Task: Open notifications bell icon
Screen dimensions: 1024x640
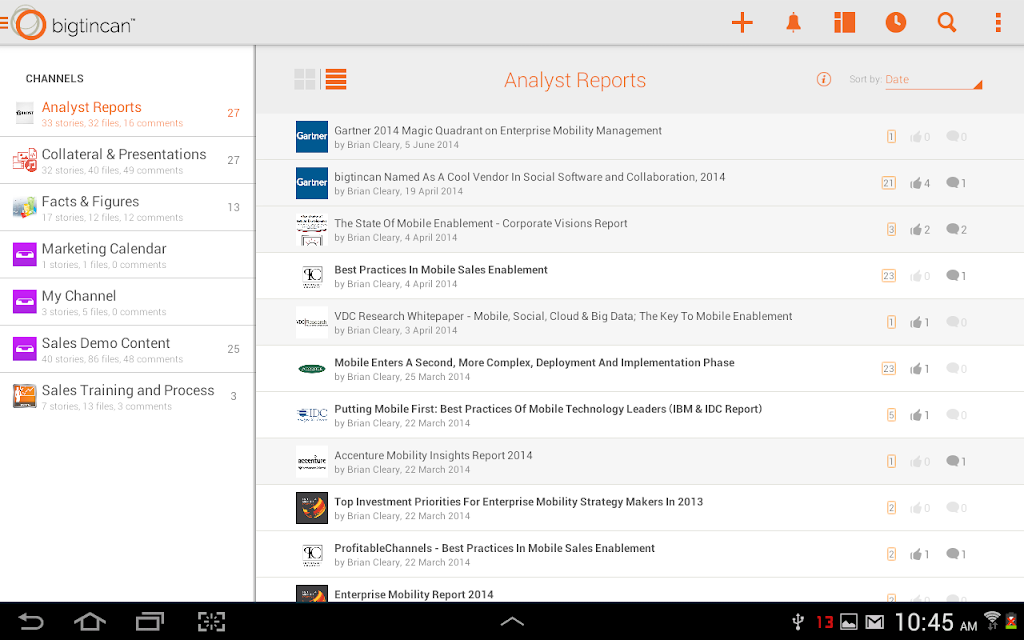Action: (793, 23)
